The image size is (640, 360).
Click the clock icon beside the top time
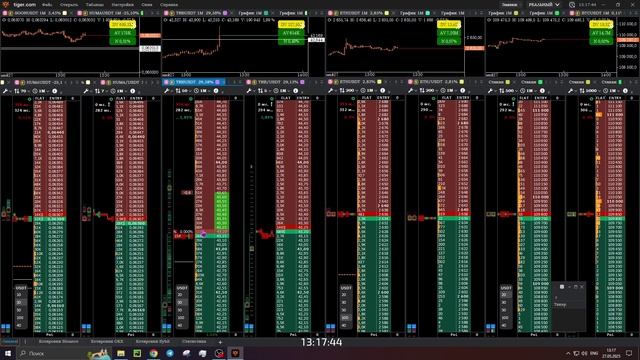tap(572, 5)
